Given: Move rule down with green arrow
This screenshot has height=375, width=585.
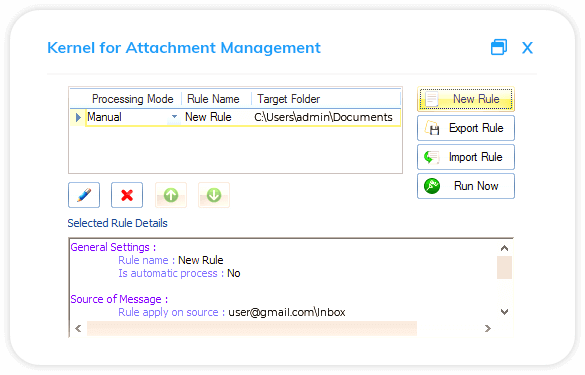Looking at the screenshot, I should coord(214,195).
